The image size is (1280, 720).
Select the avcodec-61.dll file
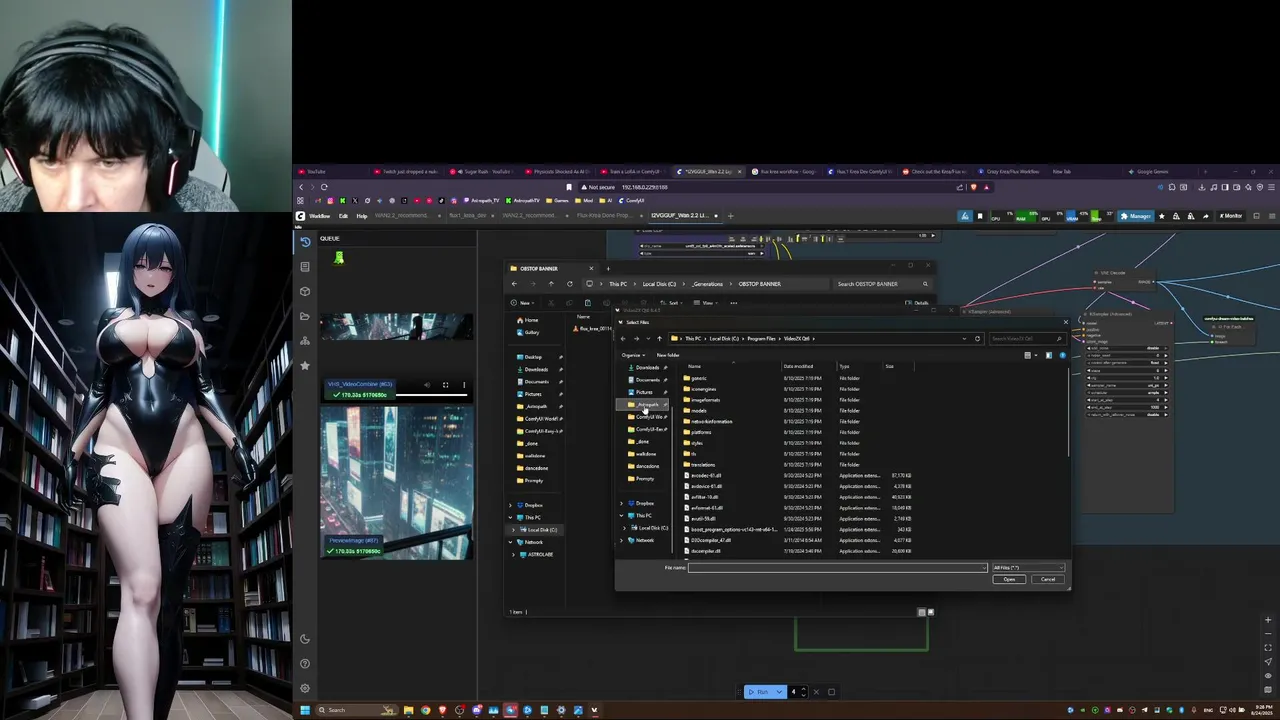coord(706,476)
